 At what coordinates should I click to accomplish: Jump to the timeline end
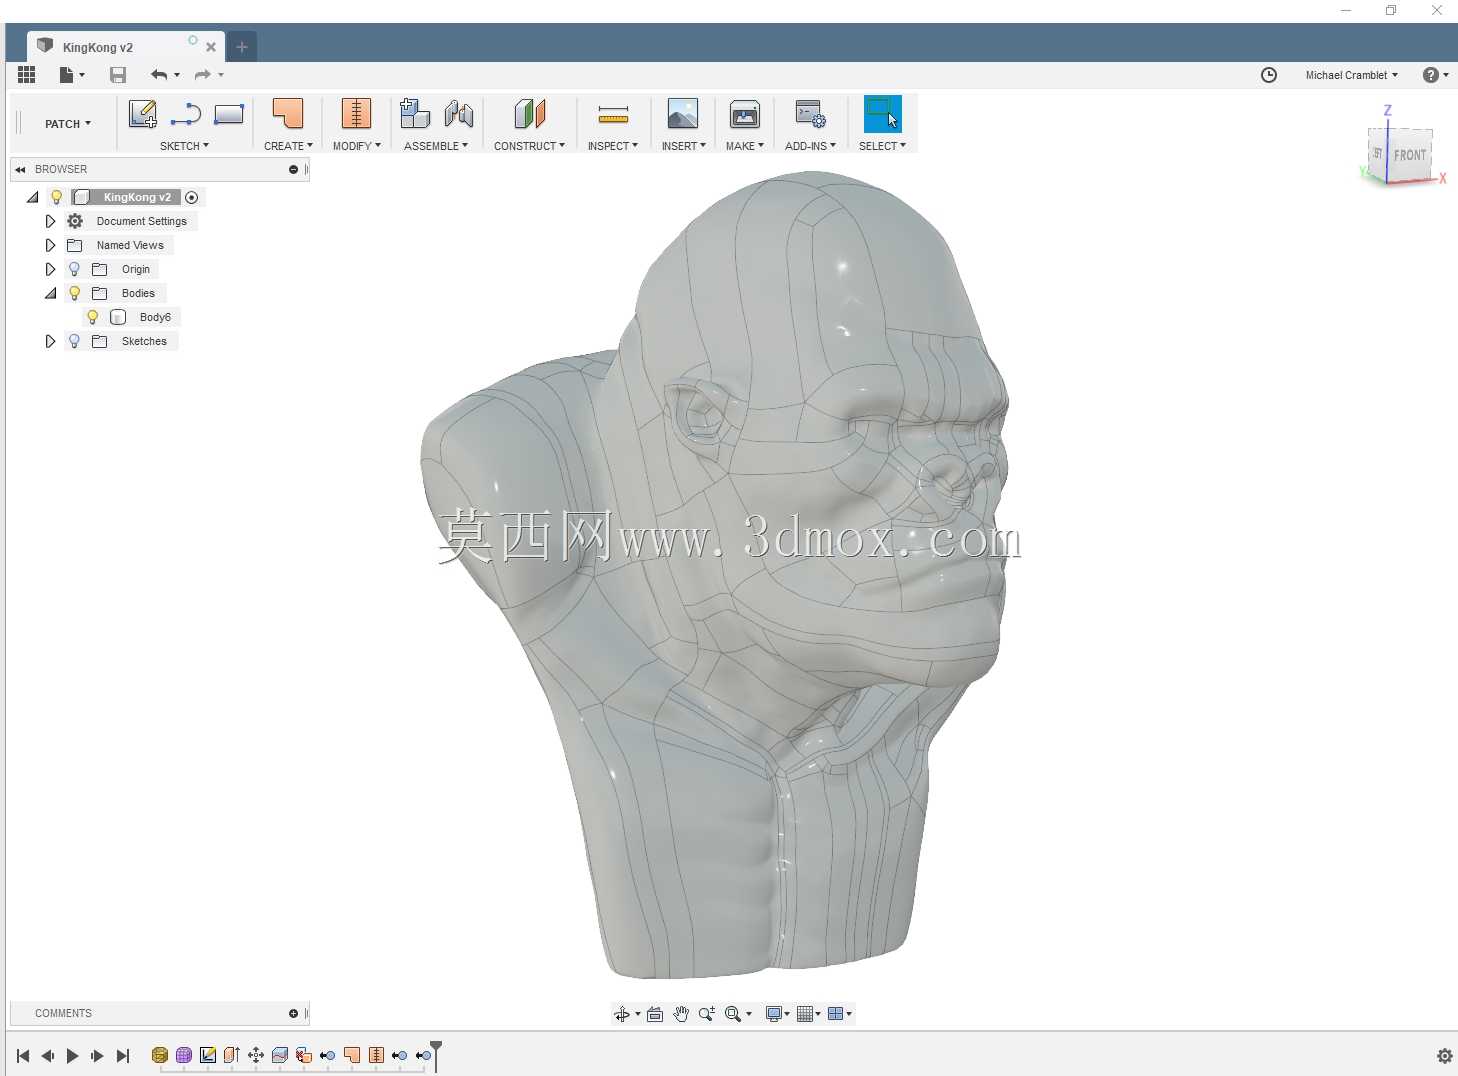(123, 1056)
